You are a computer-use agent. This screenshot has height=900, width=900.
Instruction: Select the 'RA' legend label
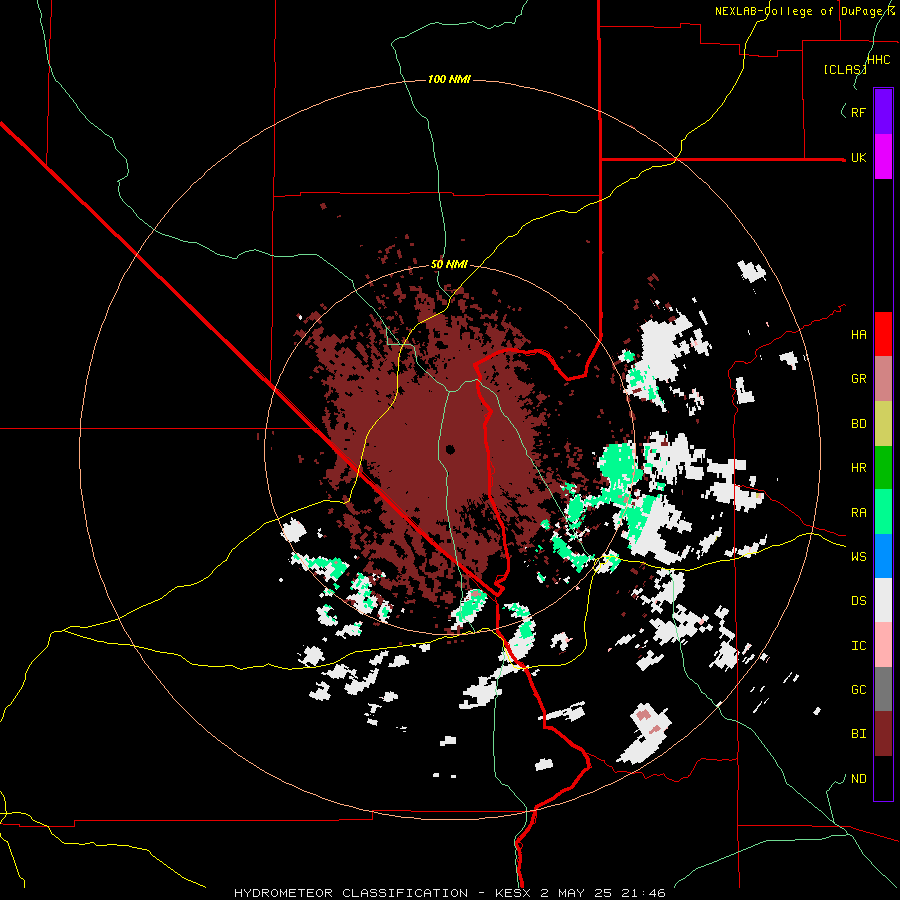(858, 513)
